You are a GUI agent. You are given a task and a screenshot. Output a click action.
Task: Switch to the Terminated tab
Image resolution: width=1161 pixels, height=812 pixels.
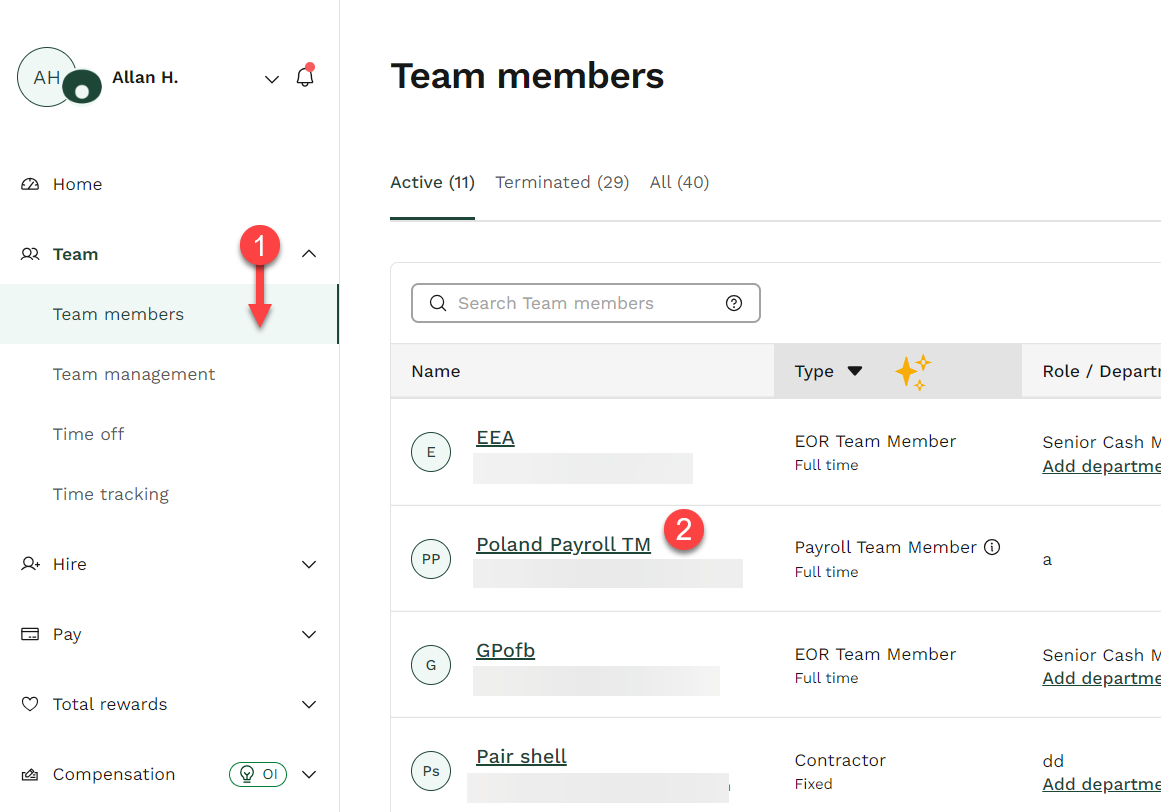tap(562, 182)
